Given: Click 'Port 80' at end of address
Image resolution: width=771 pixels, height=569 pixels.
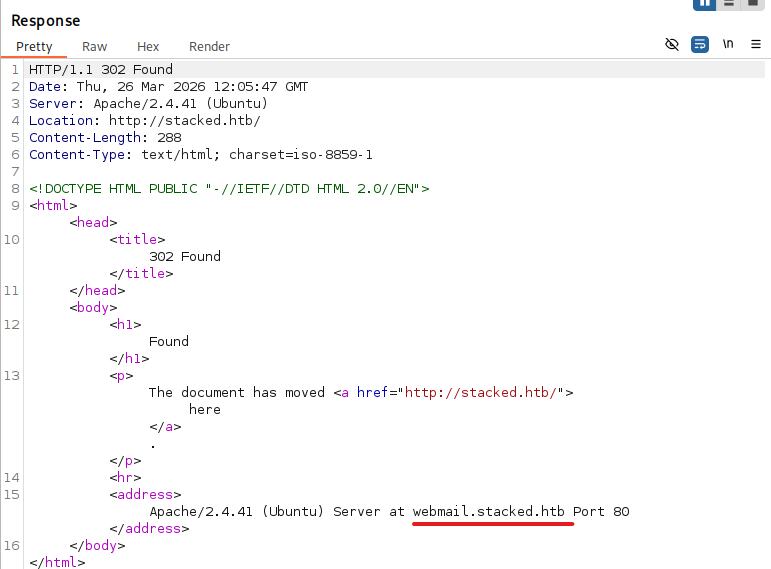Looking at the screenshot, I should point(601,511).
